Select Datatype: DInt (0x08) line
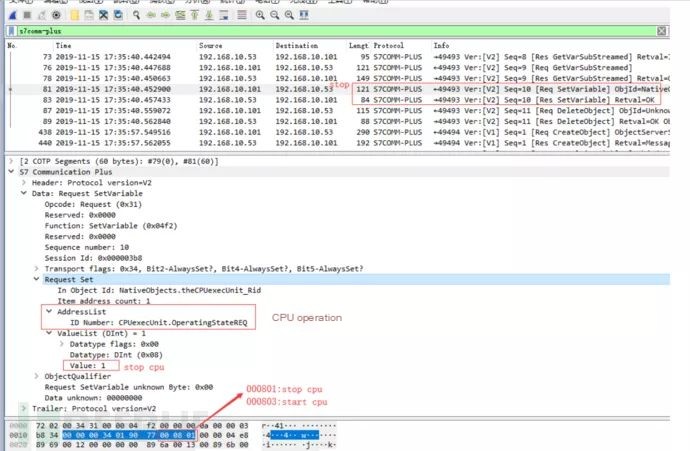 tap(116, 355)
